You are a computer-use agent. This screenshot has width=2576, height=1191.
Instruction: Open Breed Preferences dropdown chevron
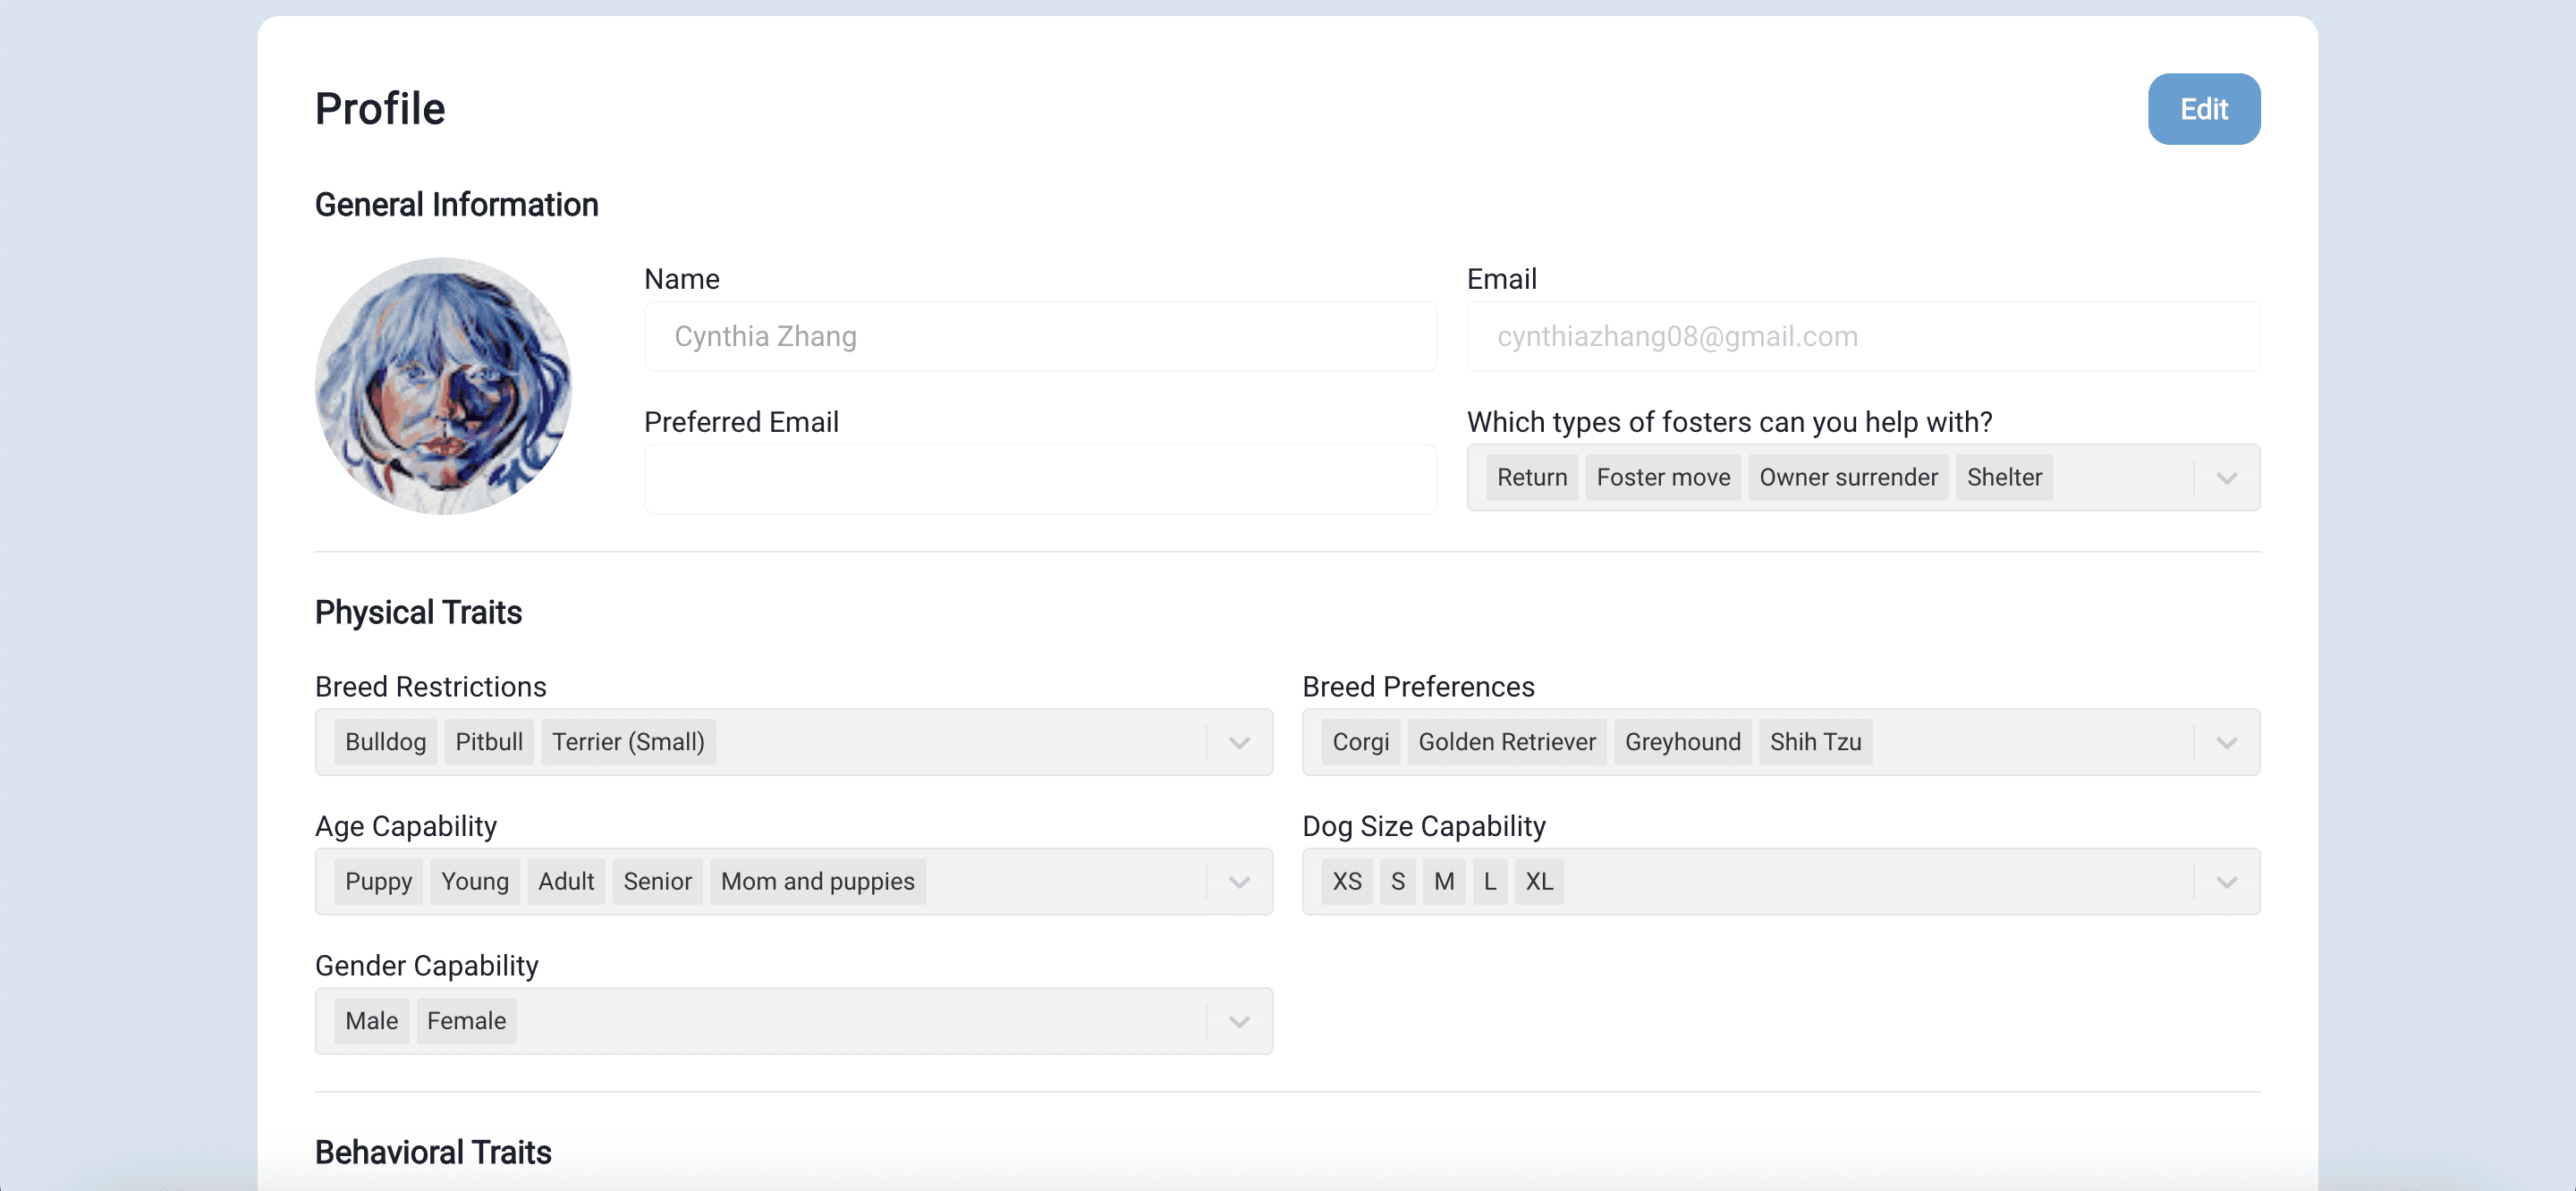(2226, 742)
